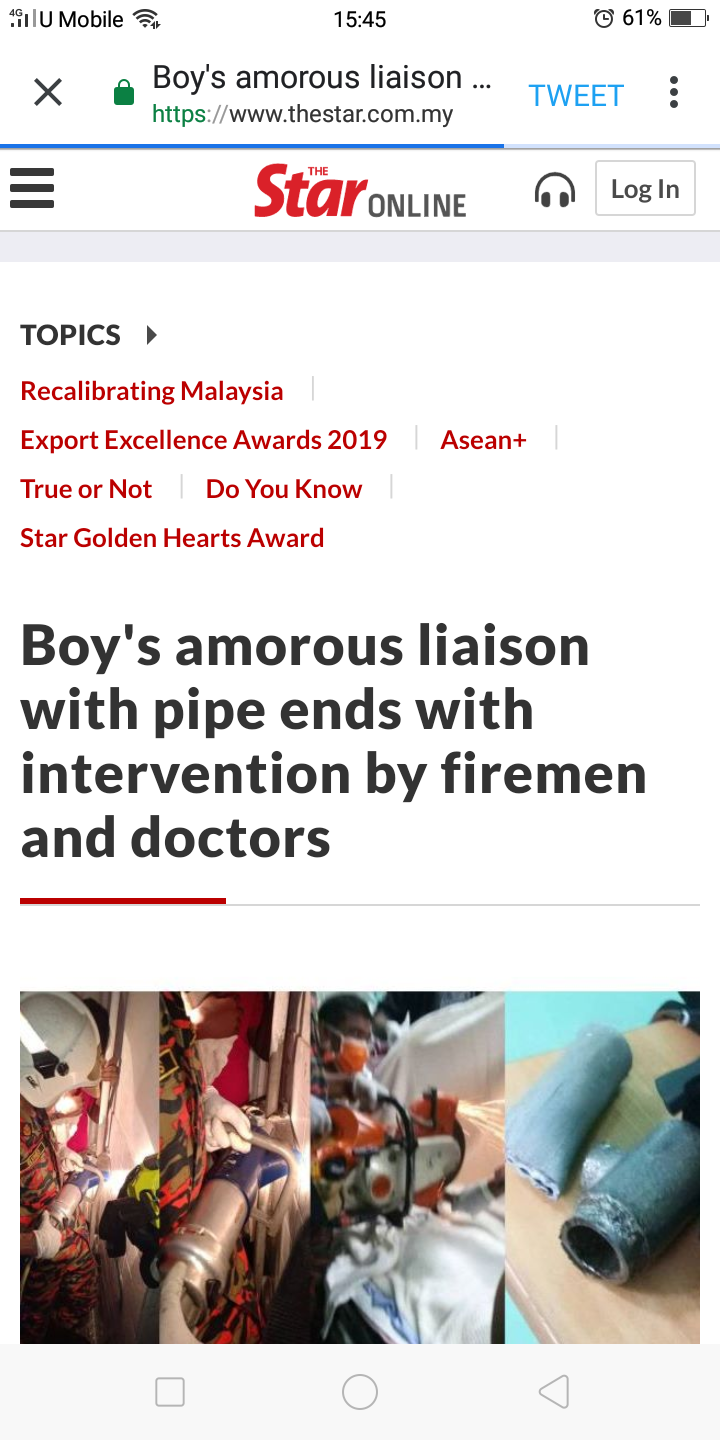
Task: Open Recalibrating Malaysia topic
Action: 152,391
